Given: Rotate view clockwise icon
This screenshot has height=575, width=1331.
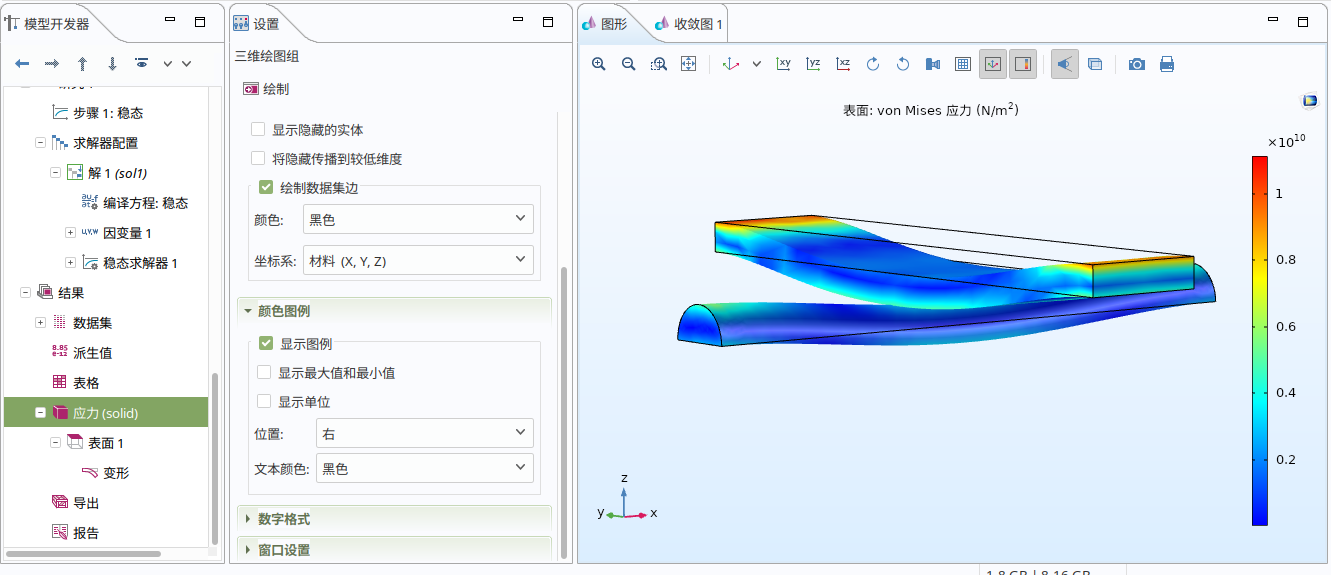Looking at the screenshot, I should point(873,64).
